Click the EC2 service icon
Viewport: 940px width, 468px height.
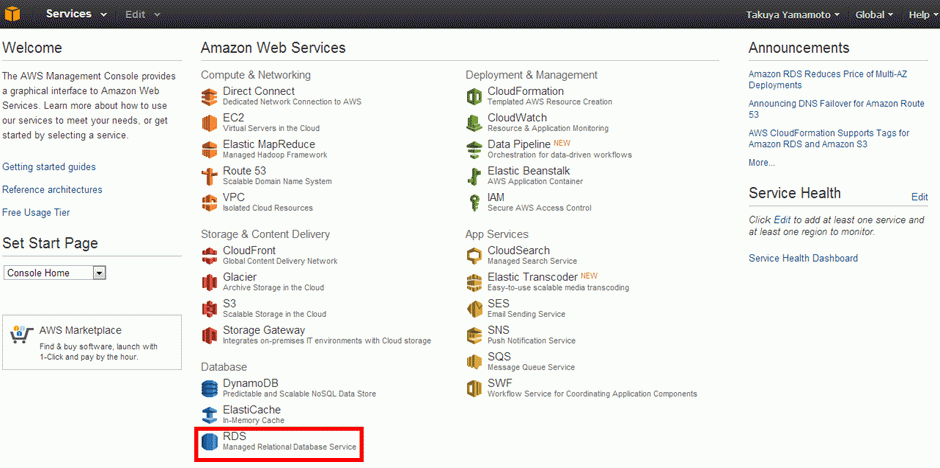tap(209, 122)
